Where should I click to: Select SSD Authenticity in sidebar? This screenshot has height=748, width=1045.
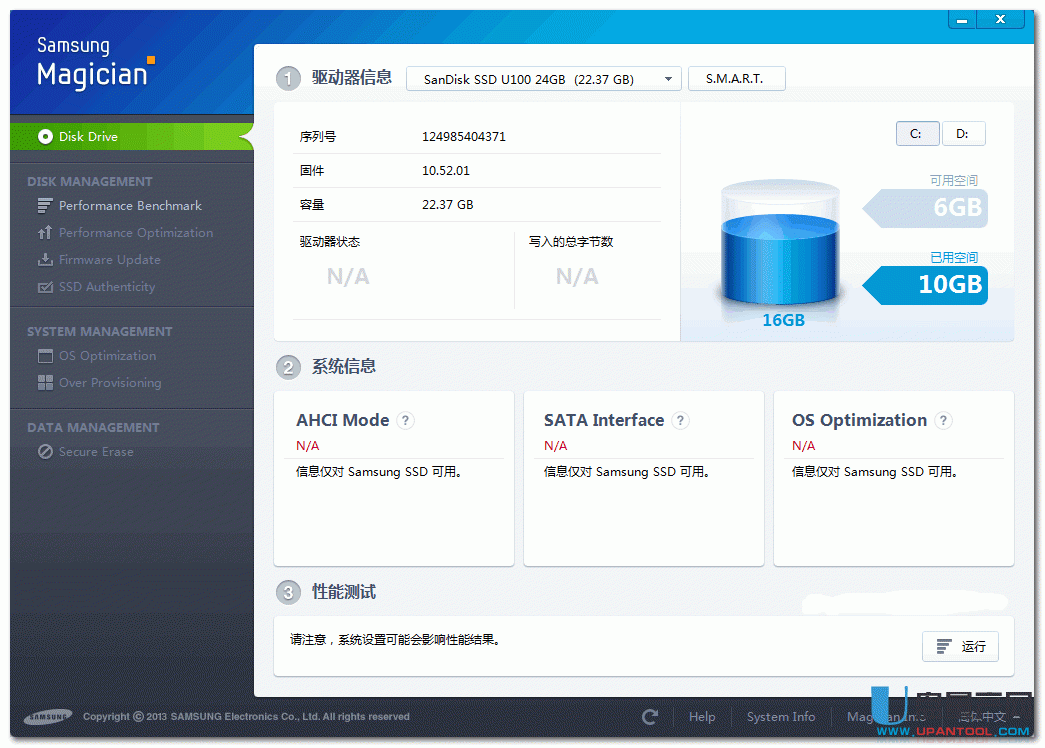click(x=106, y=287)
